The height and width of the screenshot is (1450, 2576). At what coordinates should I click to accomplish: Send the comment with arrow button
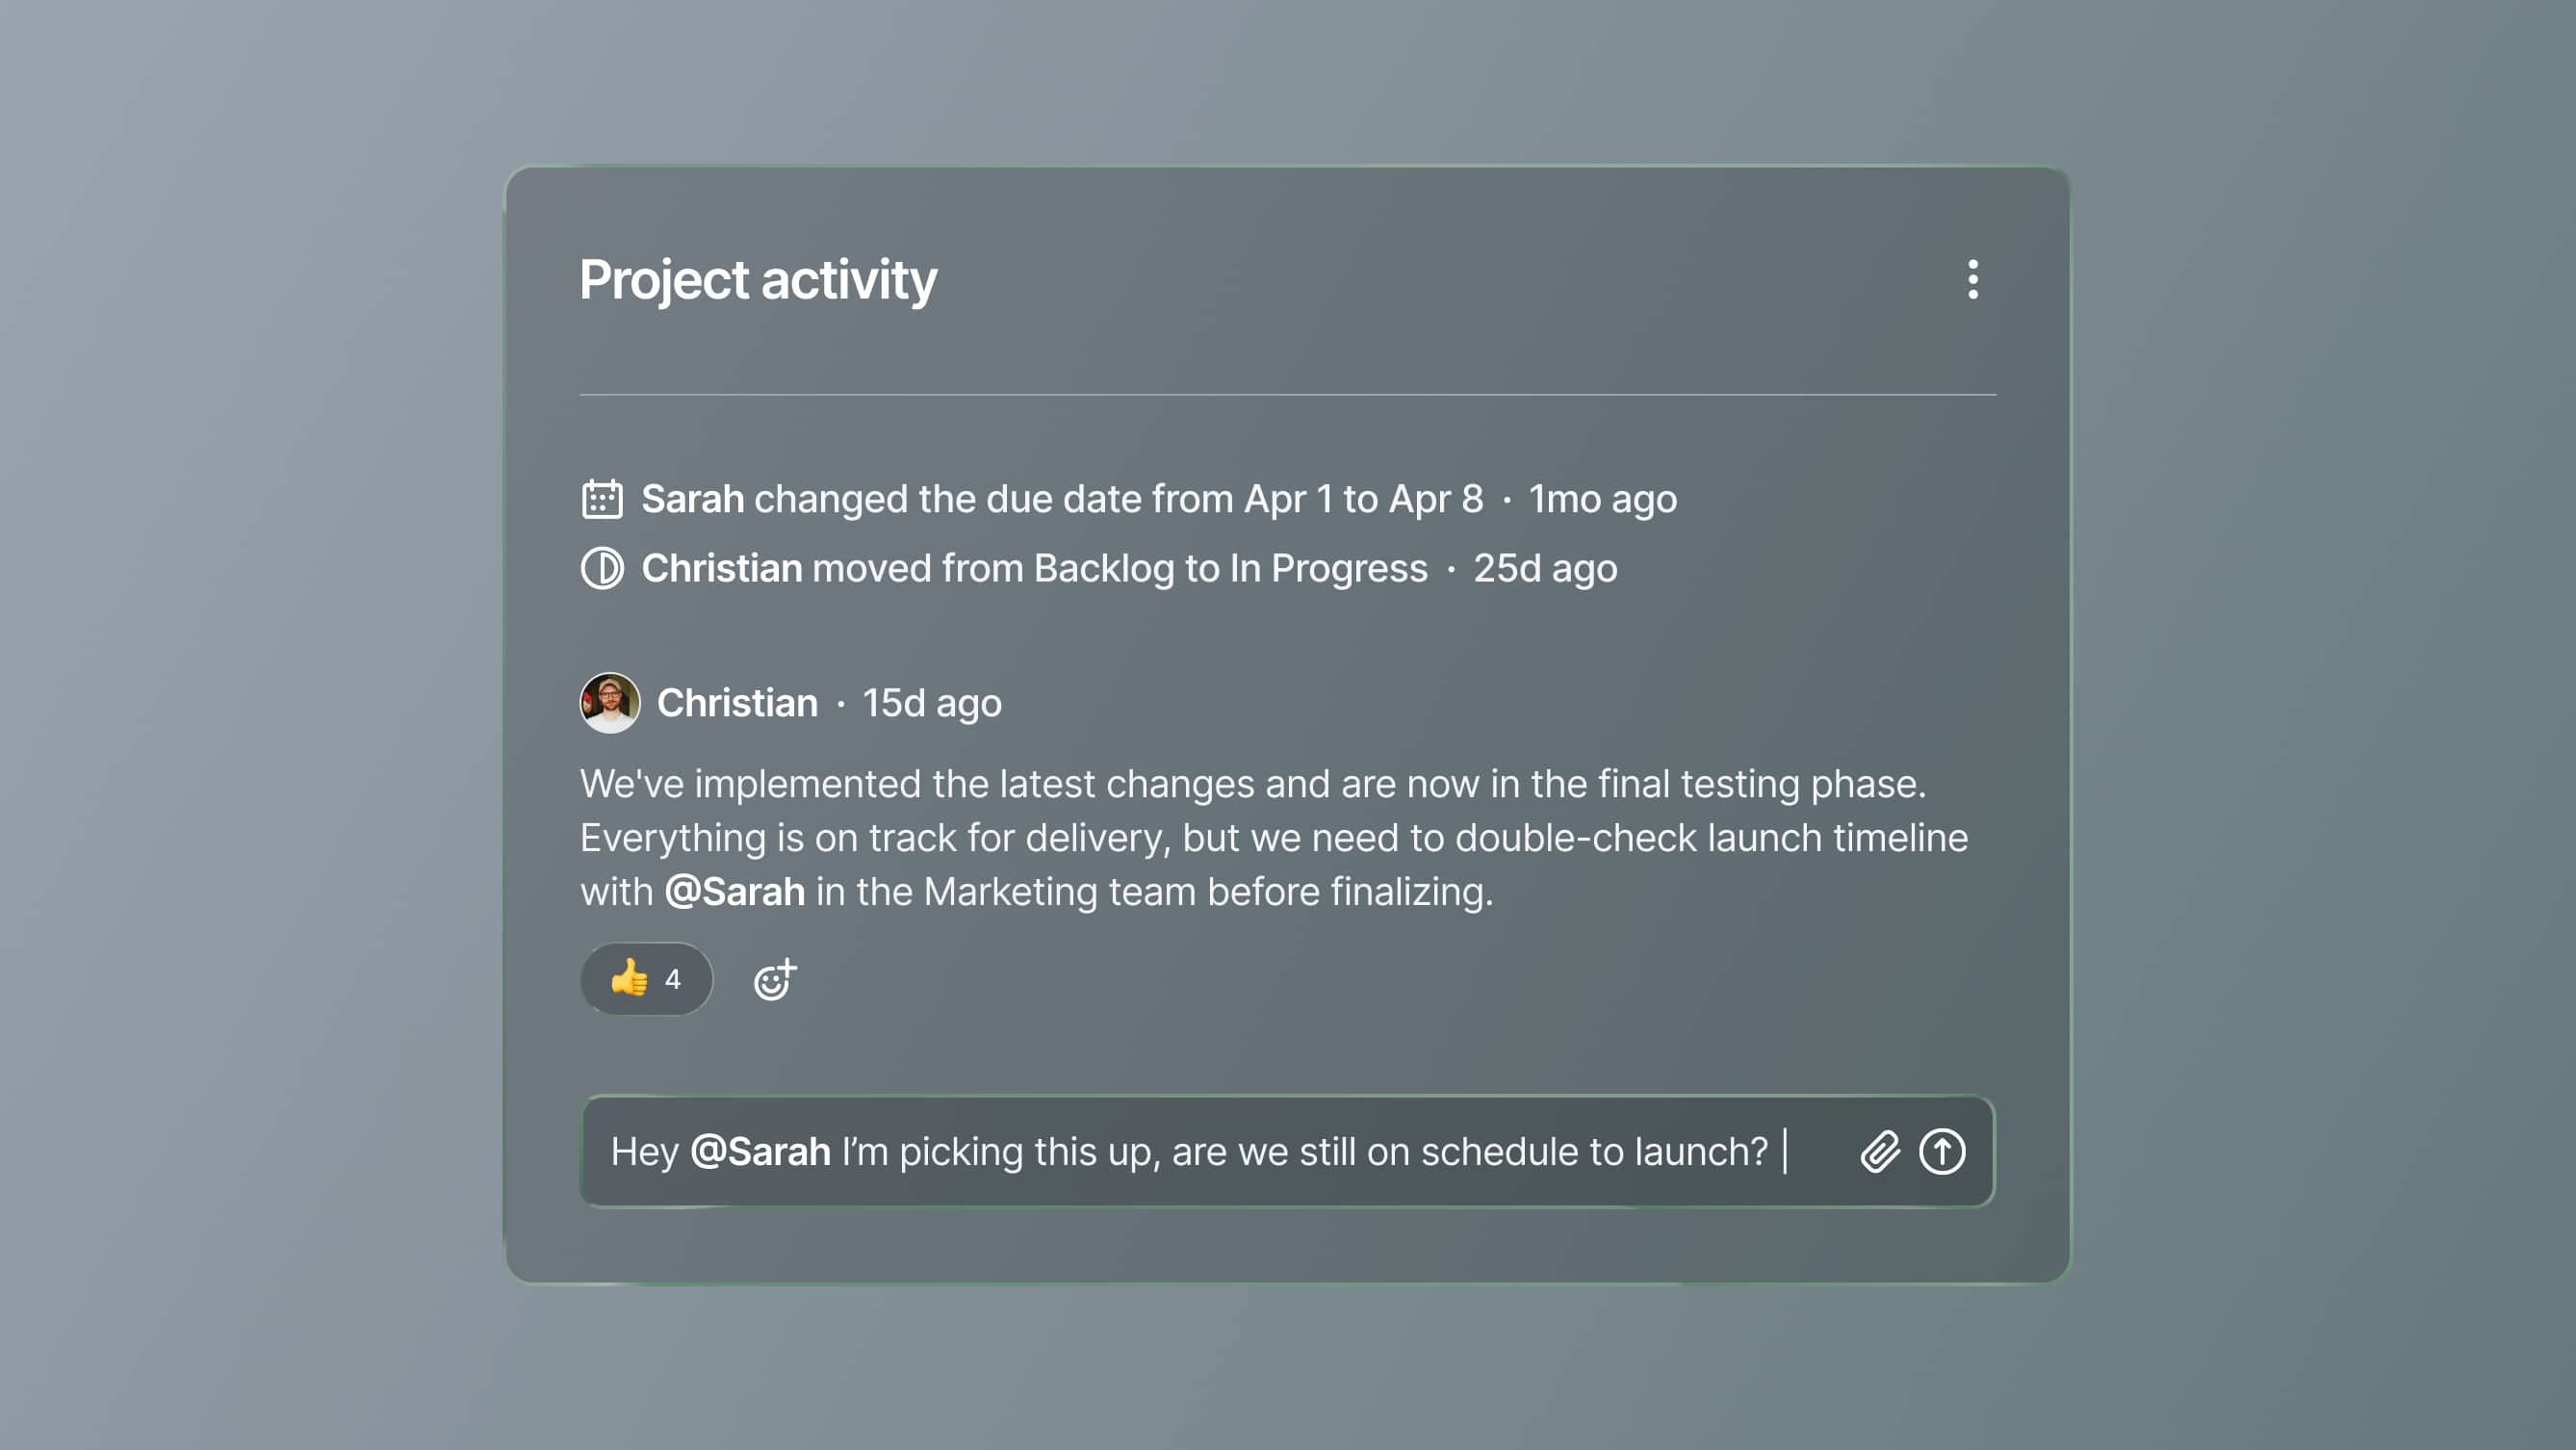(1942, 1151)
